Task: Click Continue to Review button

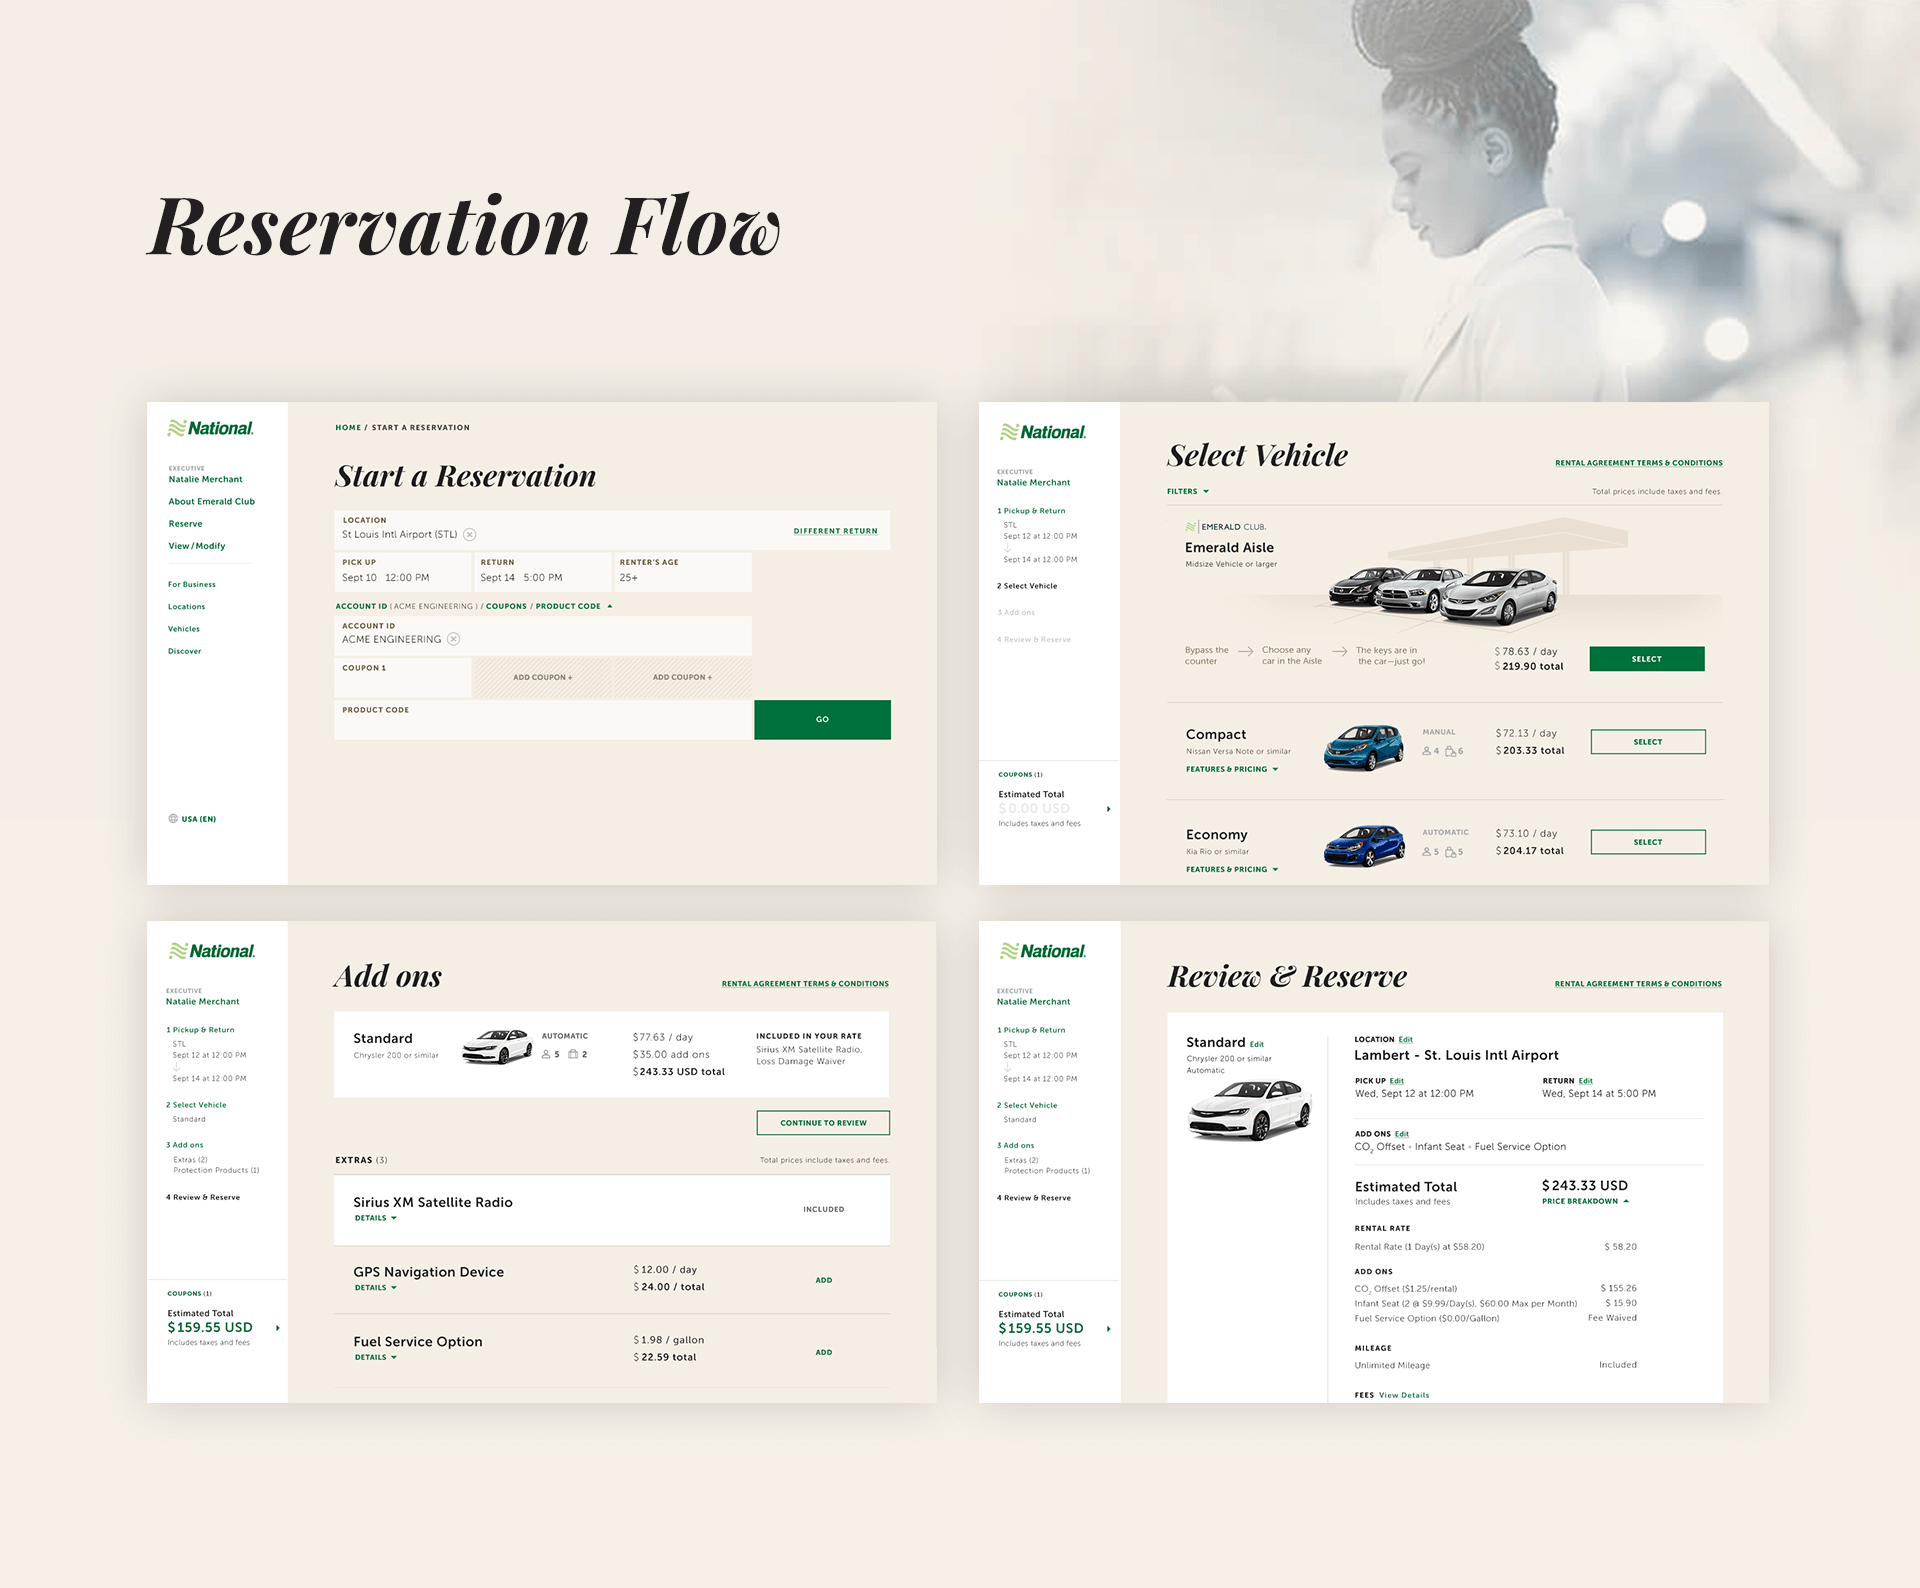Action: pos(823,1123)
